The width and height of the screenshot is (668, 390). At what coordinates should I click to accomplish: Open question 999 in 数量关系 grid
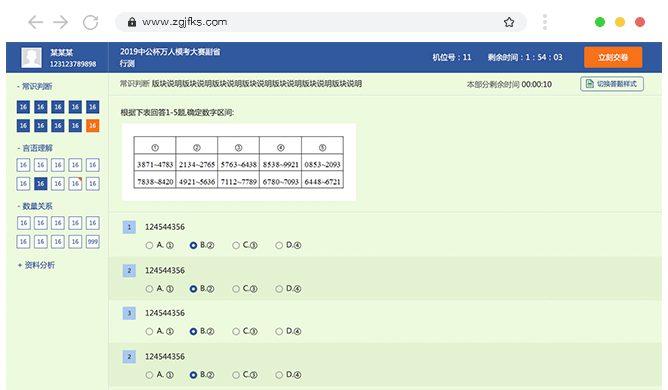(92, 242)
